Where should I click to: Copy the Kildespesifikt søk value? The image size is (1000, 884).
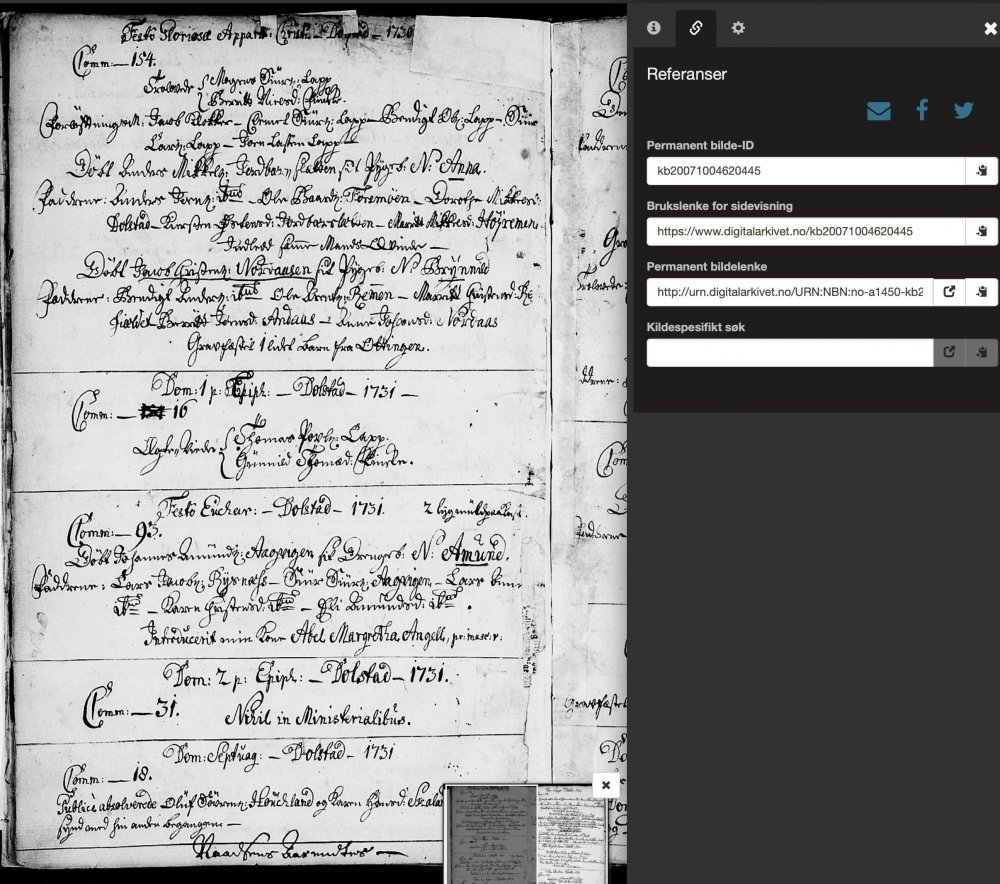(981, 353)
